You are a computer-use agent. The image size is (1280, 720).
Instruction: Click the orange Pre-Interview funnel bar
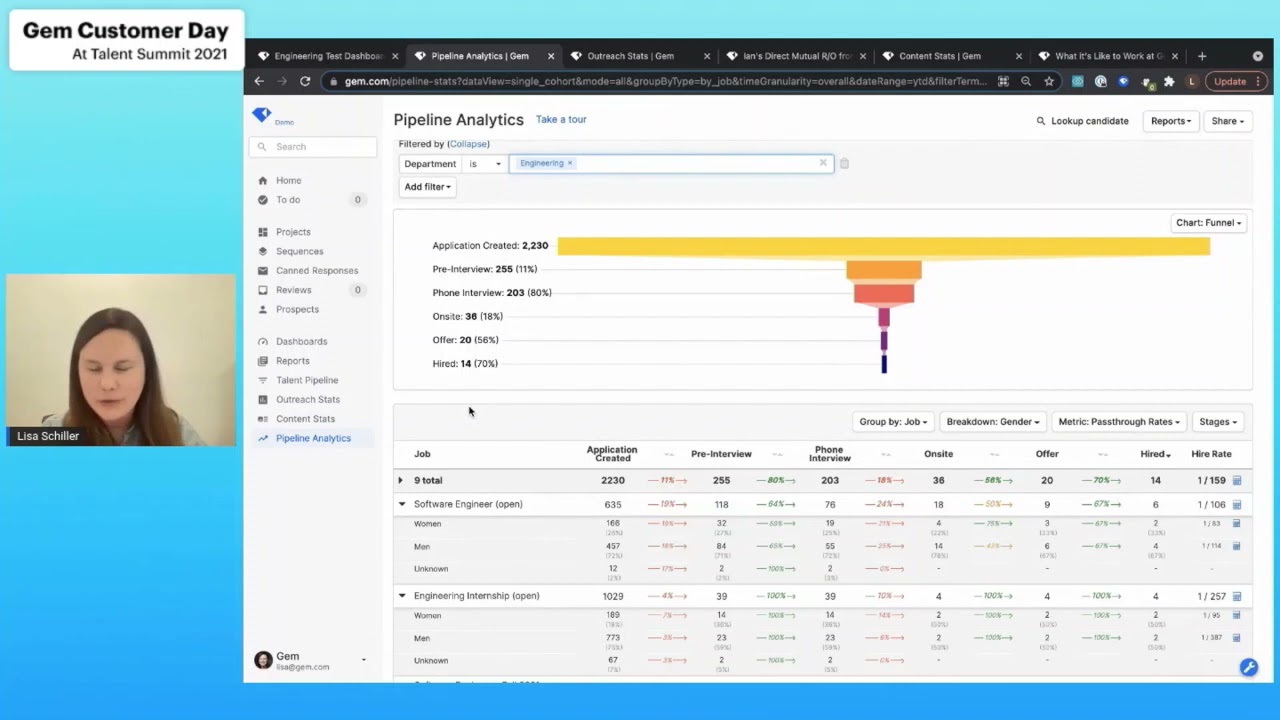click(884, 270)
